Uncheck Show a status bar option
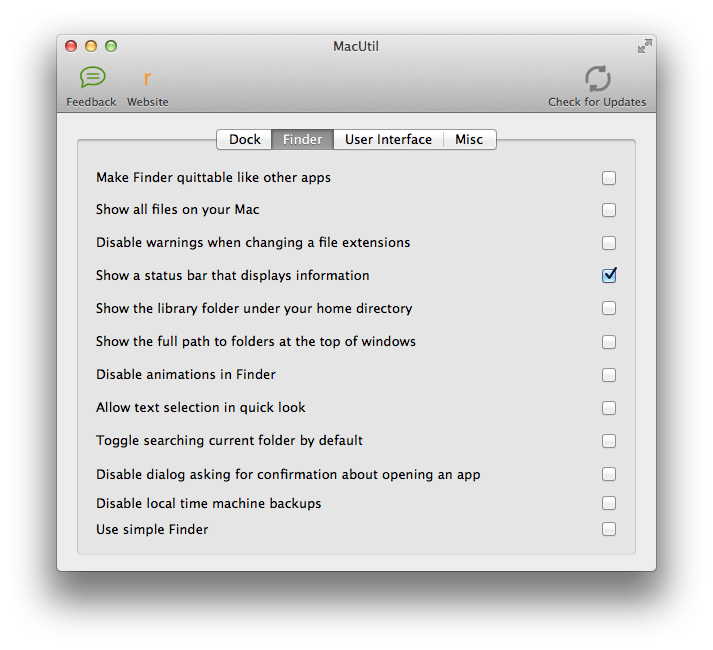Screen dimensions: 713x650 [609, 275]
